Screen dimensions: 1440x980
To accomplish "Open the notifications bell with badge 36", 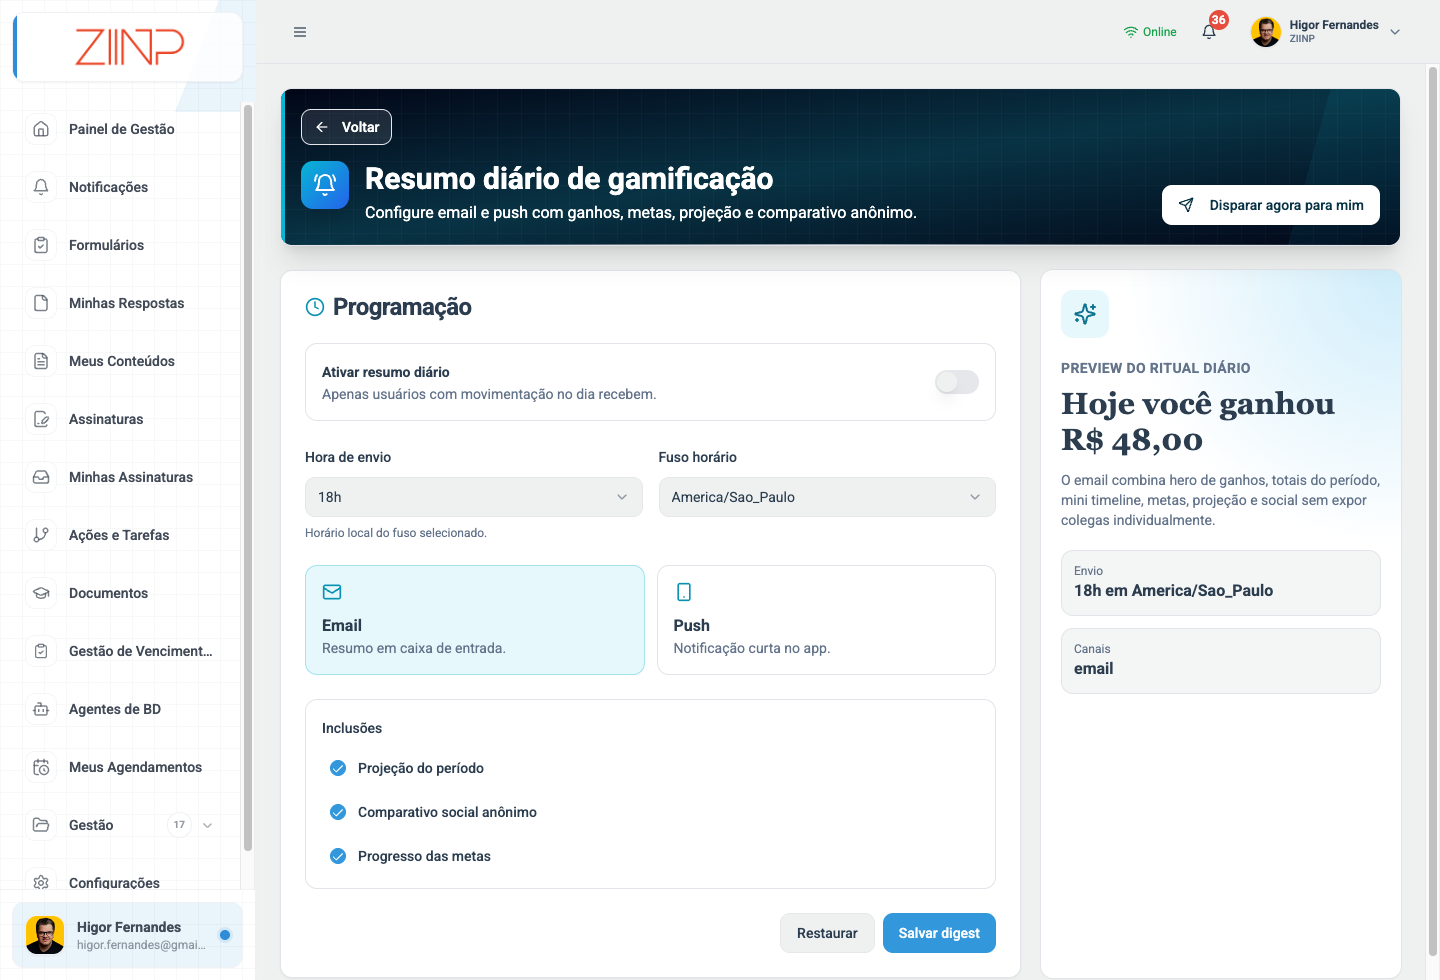I will coord(1209,32).
